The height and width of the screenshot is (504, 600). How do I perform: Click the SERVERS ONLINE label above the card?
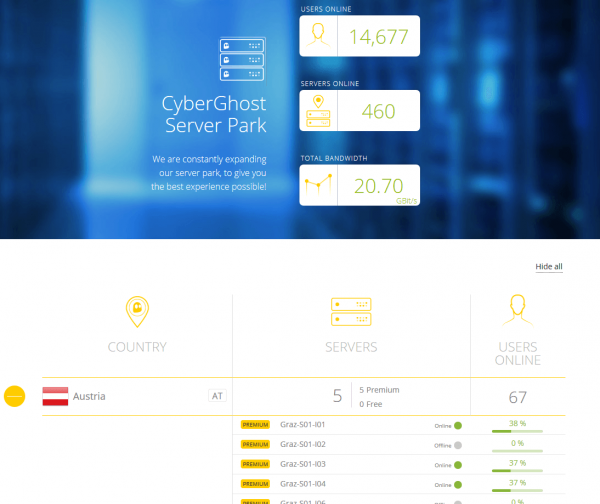coord(329,84)
